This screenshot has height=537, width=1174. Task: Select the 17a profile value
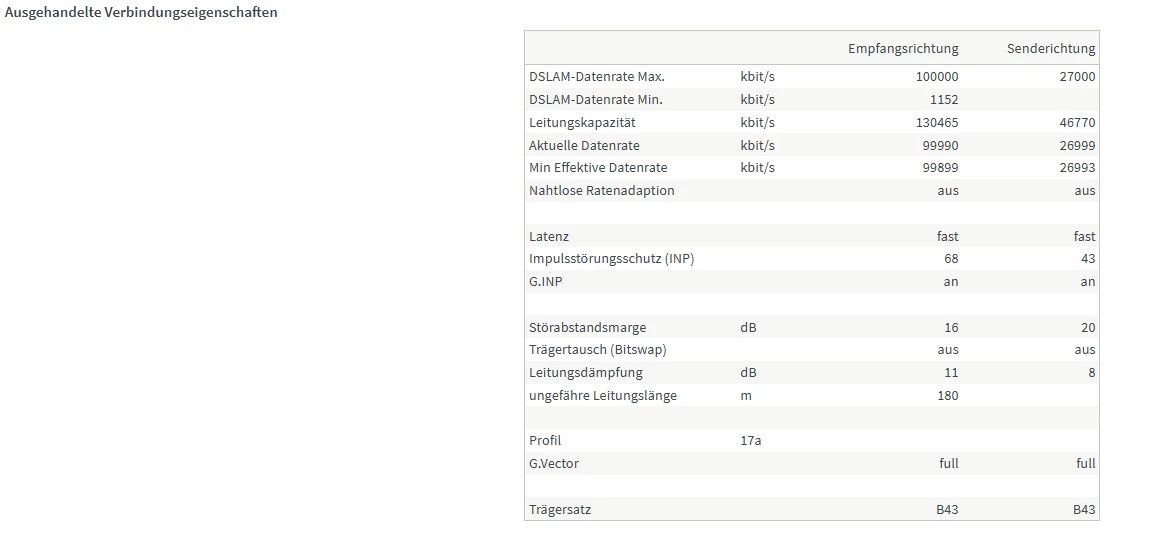pos(751,440)
